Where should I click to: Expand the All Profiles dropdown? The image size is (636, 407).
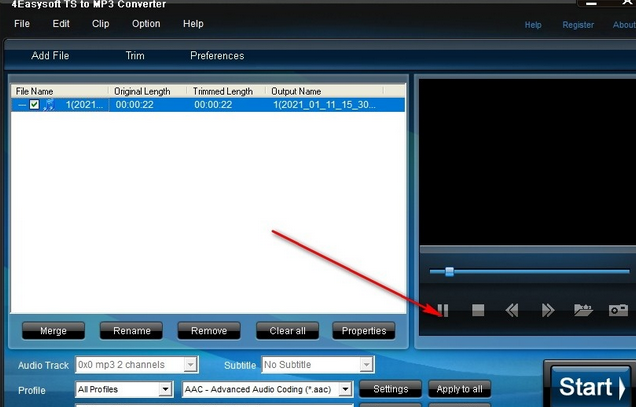click(165, 390)
